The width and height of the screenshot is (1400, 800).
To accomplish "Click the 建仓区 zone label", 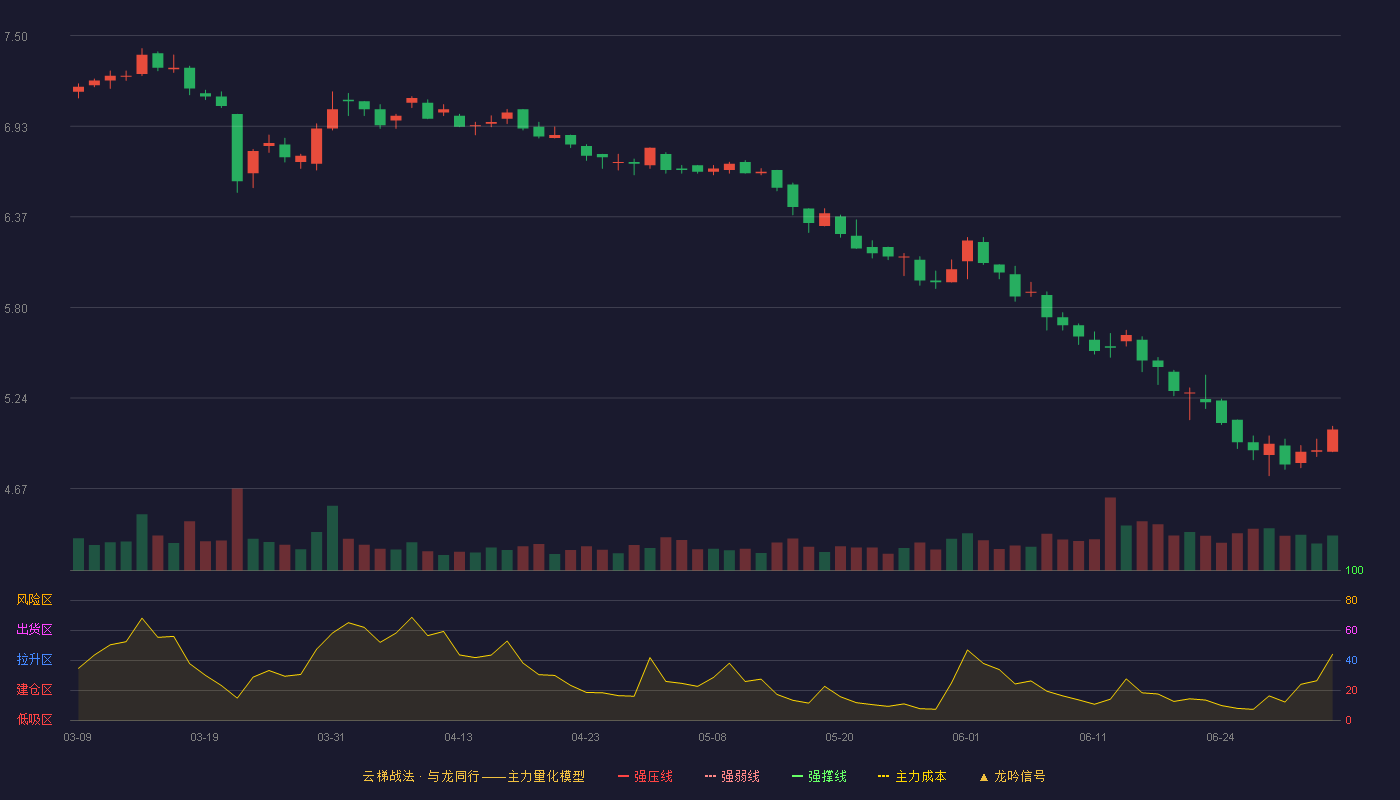I will pyautogui.click(x=34, y=690).
